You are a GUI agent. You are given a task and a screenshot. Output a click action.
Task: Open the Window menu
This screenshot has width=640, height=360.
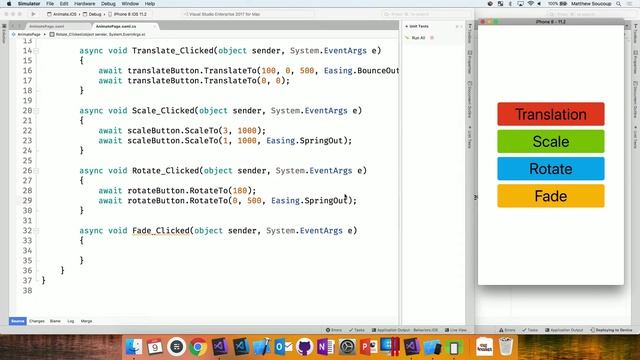click(130, 4)
